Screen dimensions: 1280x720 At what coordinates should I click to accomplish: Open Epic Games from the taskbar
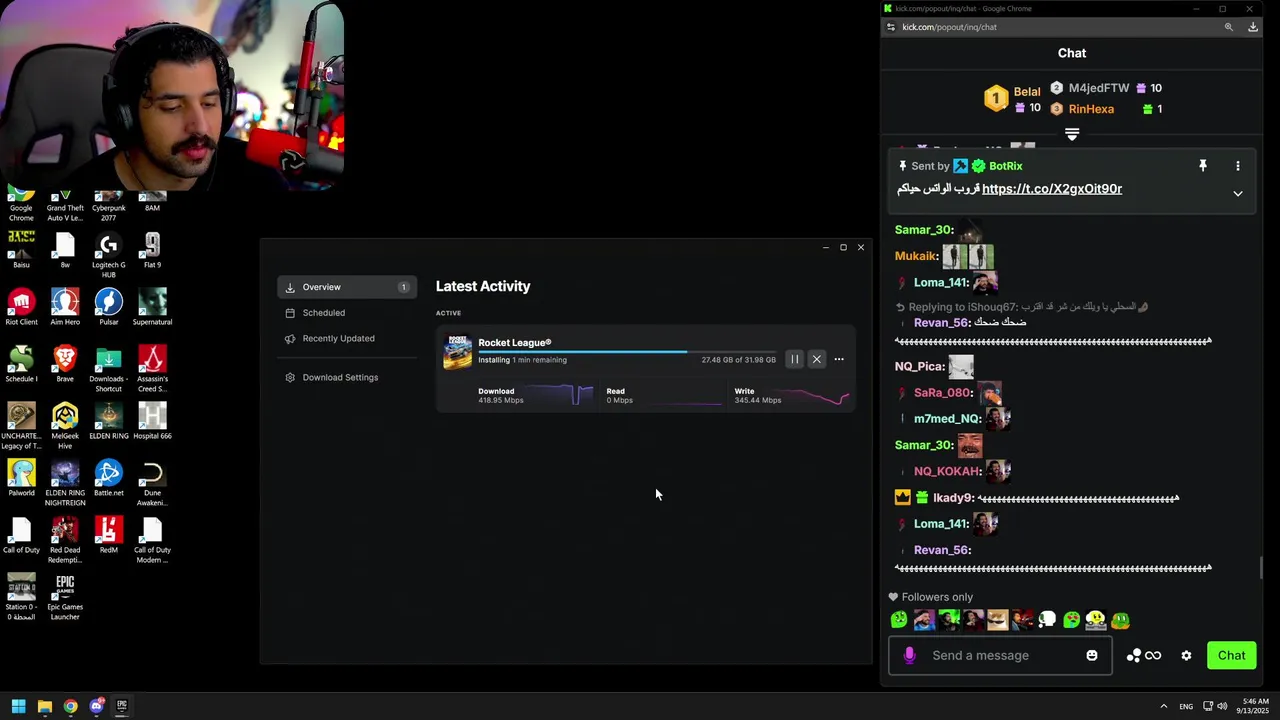point(122,706)
